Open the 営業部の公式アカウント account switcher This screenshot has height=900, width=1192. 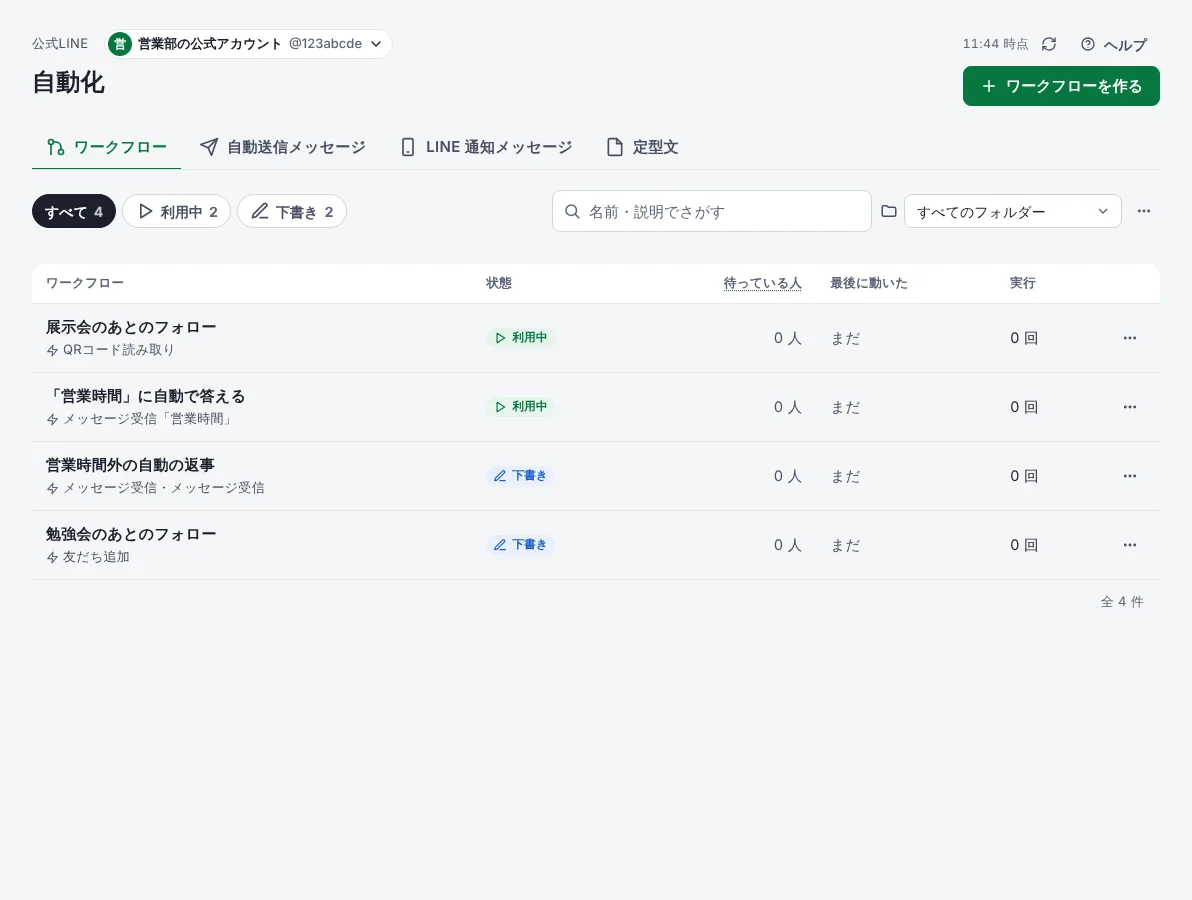(249, 44)
